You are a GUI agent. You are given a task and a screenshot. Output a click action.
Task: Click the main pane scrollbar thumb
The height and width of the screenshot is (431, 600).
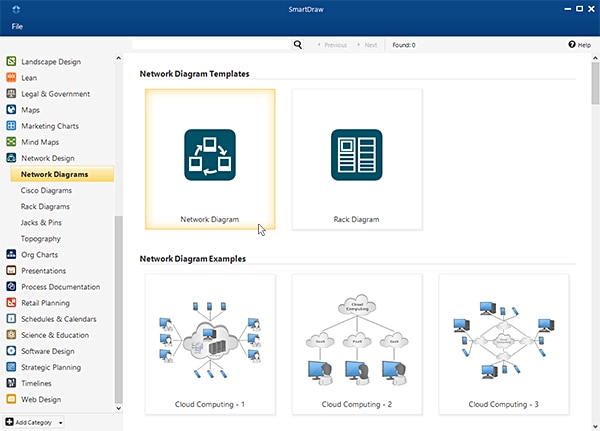(x=595, y=83)
